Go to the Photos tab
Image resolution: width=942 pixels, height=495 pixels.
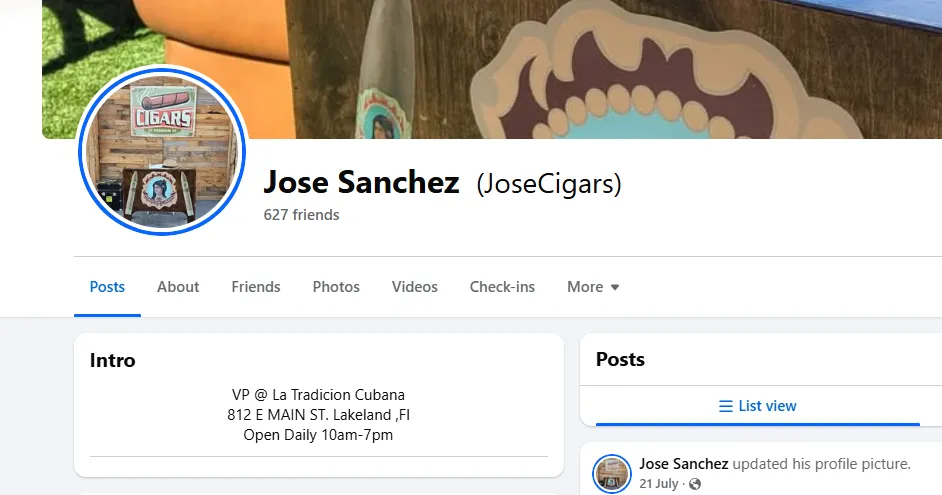click(336, 287)
